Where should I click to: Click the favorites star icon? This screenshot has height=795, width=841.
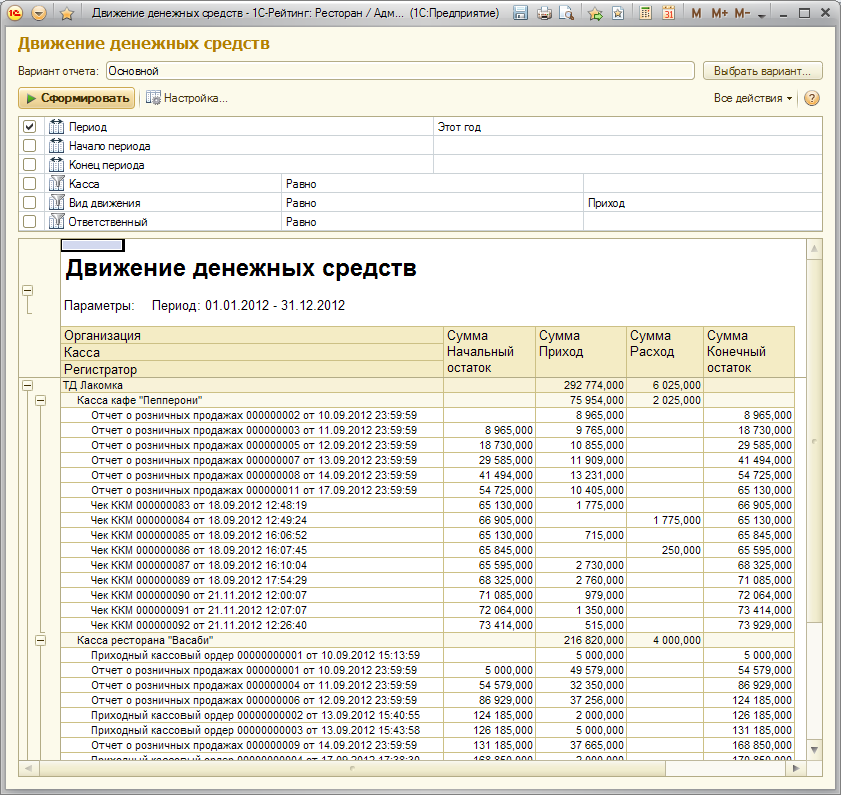67,14
